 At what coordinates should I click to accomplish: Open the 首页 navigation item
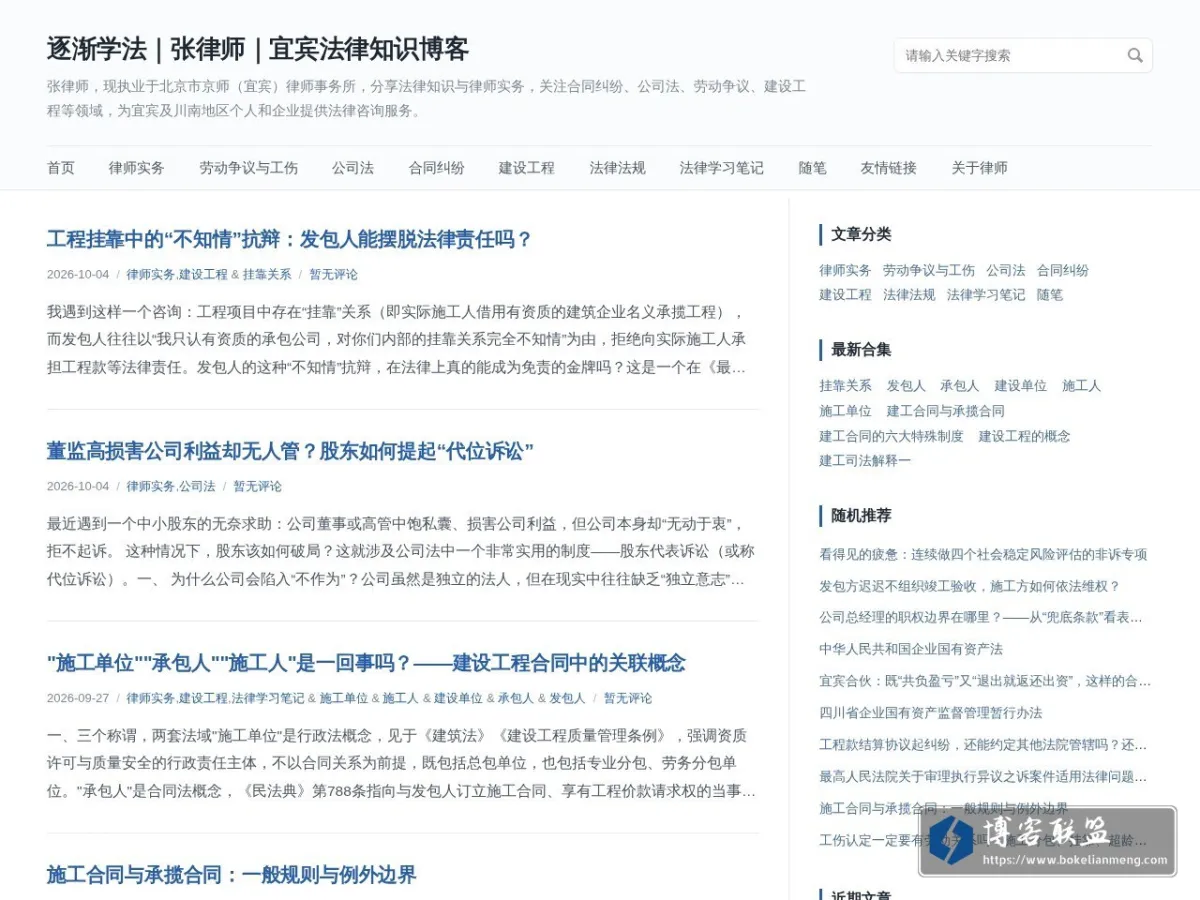click(61, 168)
